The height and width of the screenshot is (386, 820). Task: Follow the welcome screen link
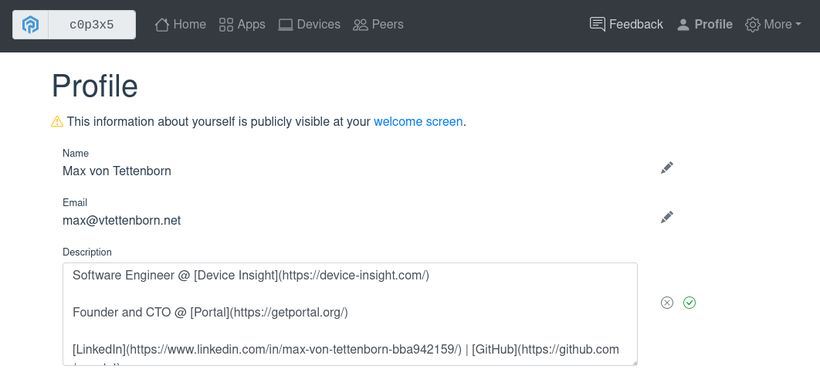pos(418,122)
